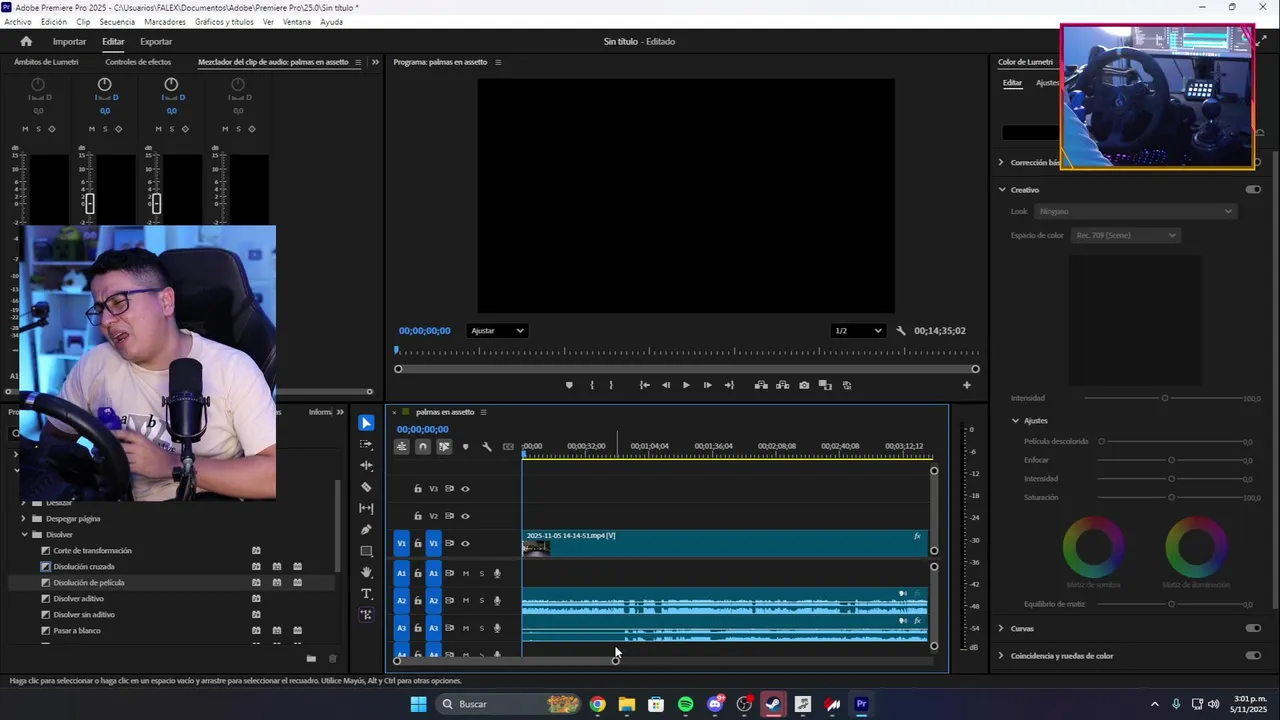Toggle Snap in timeline

click(x=423, y=446)
